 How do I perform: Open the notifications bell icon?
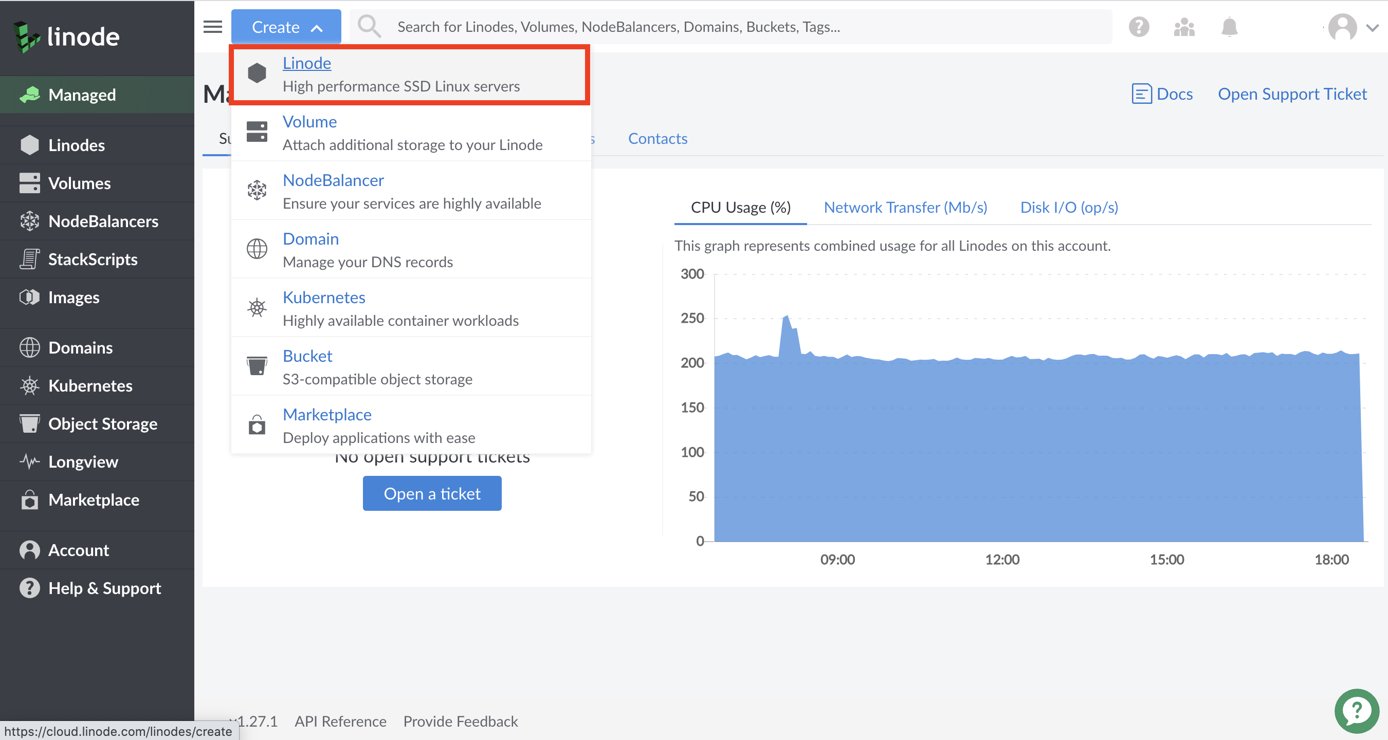[x=1229, y=27]
